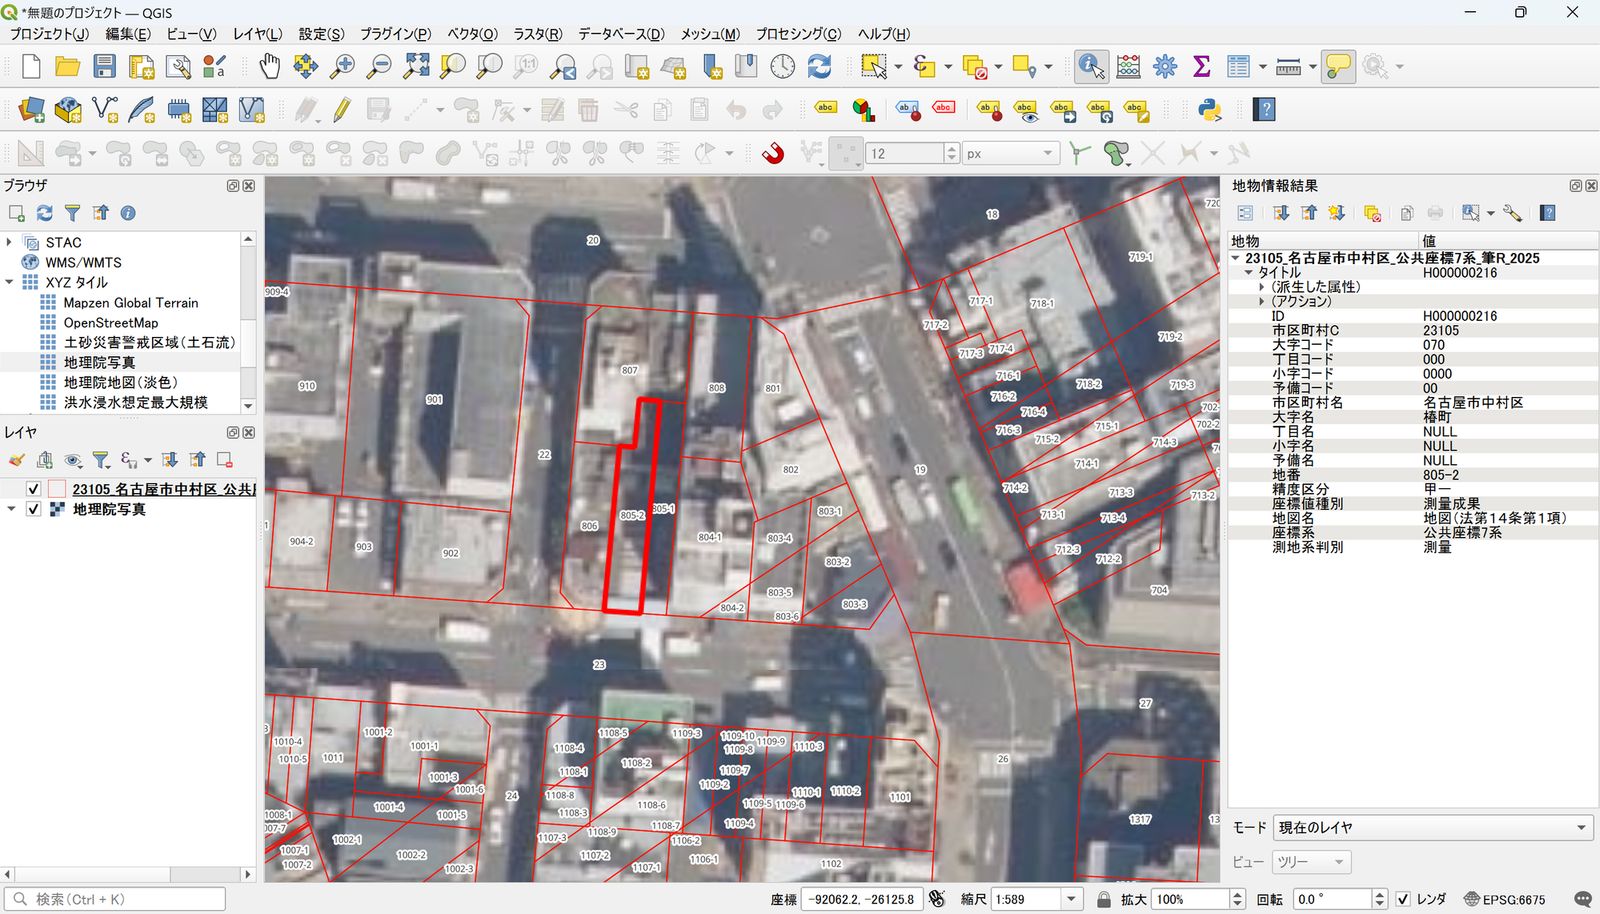Expand the STAC browser node
The width and height of the screenshot is (1600, 914).
pyautogui.click(x=9, y=242)
